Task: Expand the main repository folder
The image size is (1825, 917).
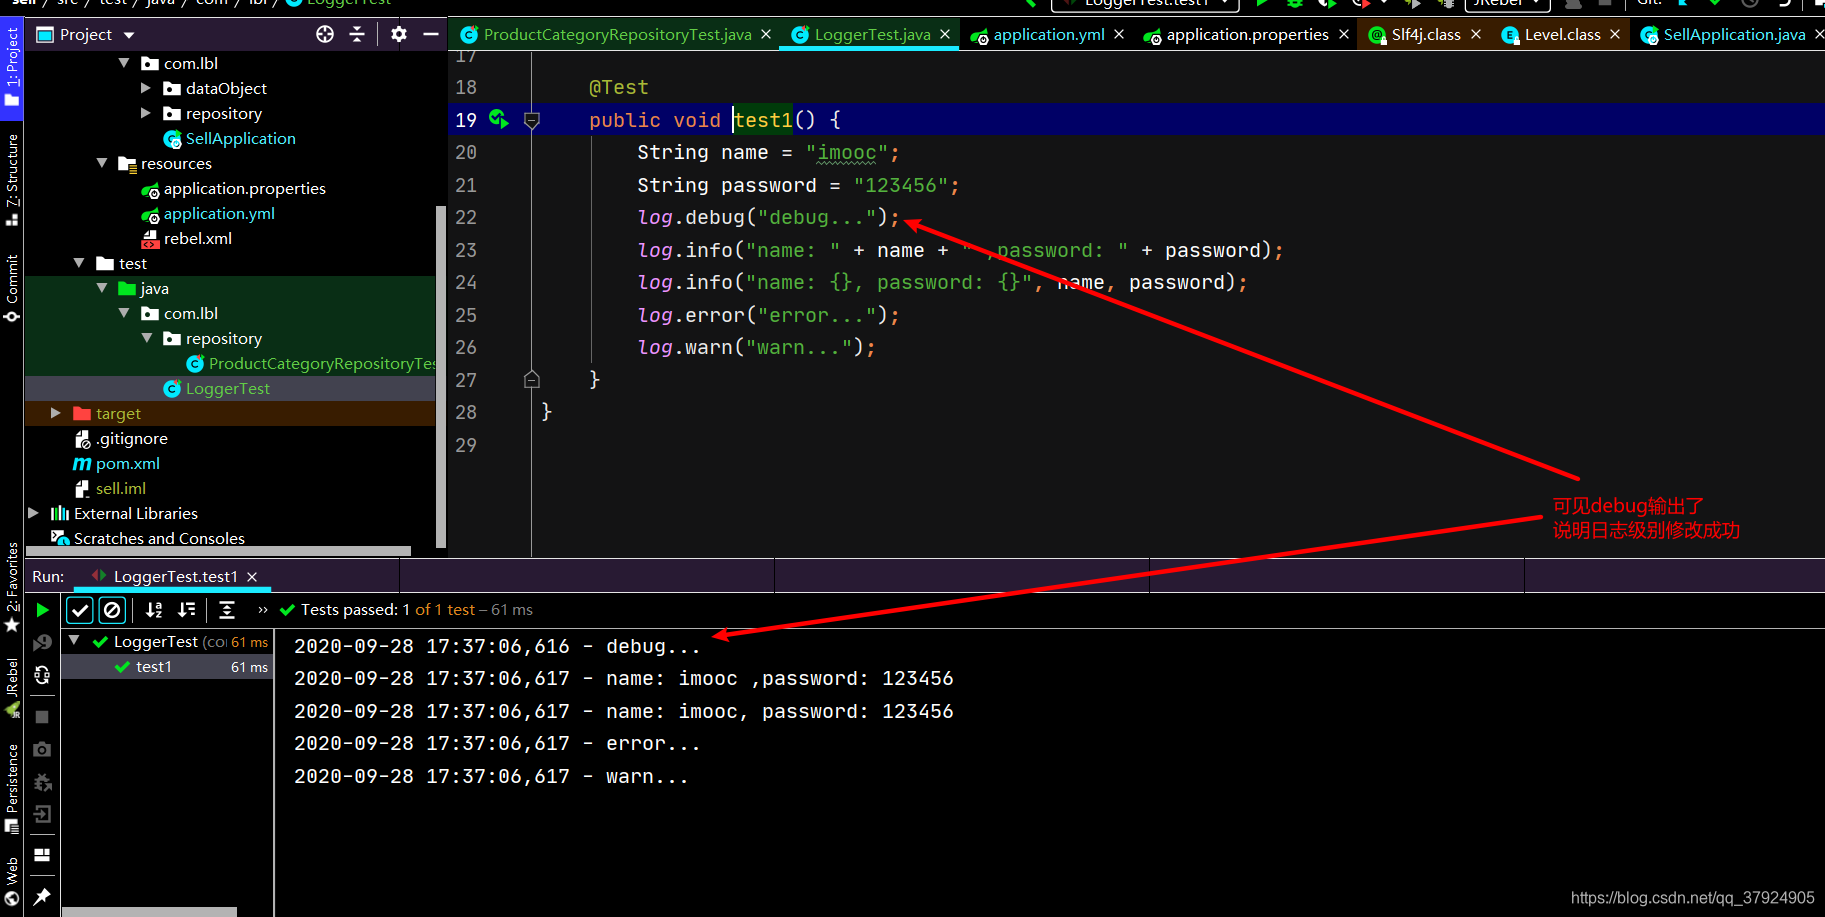Action: click(x=146, y=113)
